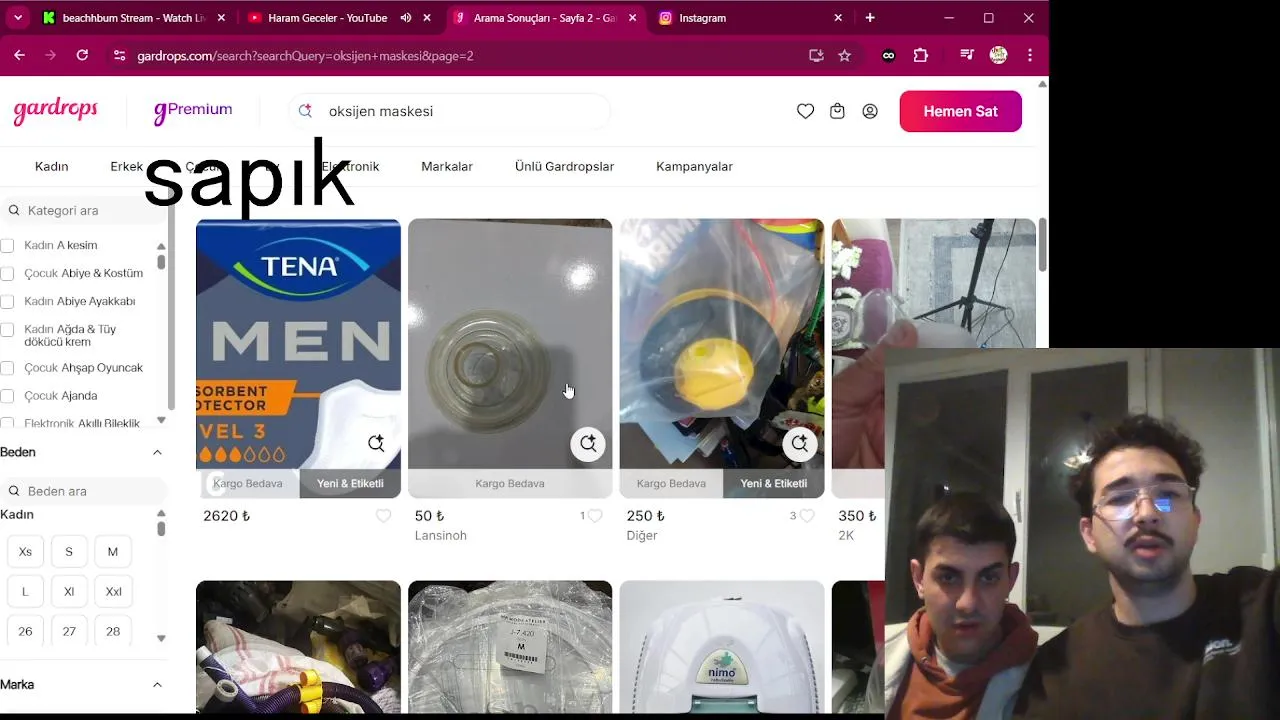
Task: Open the Kampanyalar menu
Action: pyautogui.click(x=694, y=167)
